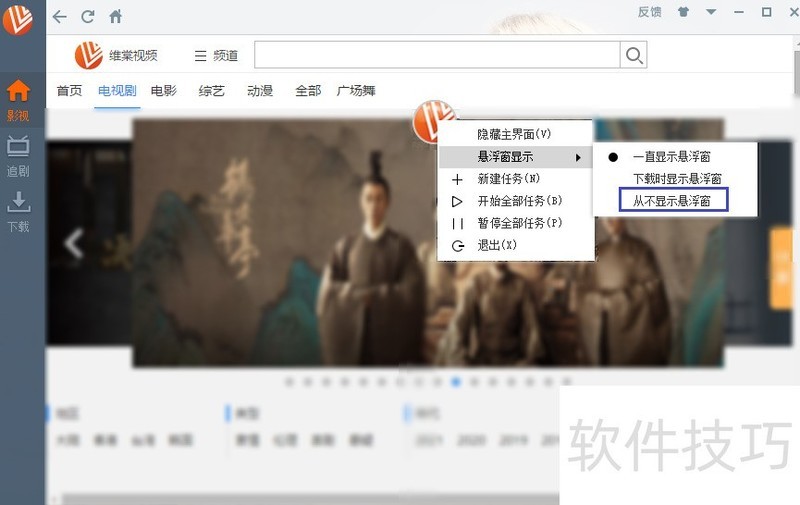Viewport: 800px width, 505px height.
Task: Go to previous banner with left arrow
Action: click(x=73, y=242)
